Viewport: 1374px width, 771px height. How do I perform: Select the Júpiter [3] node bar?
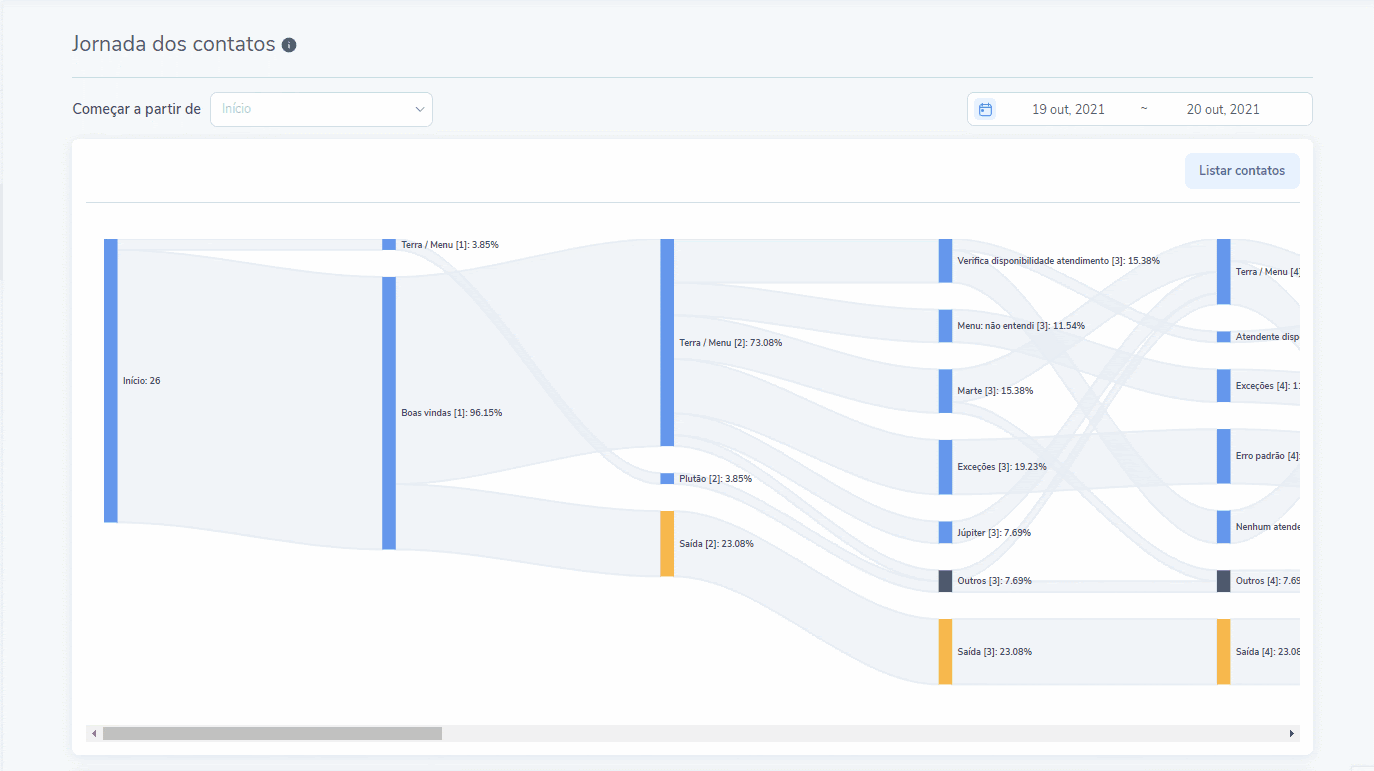pyautogui.click(x=945, y=532)
